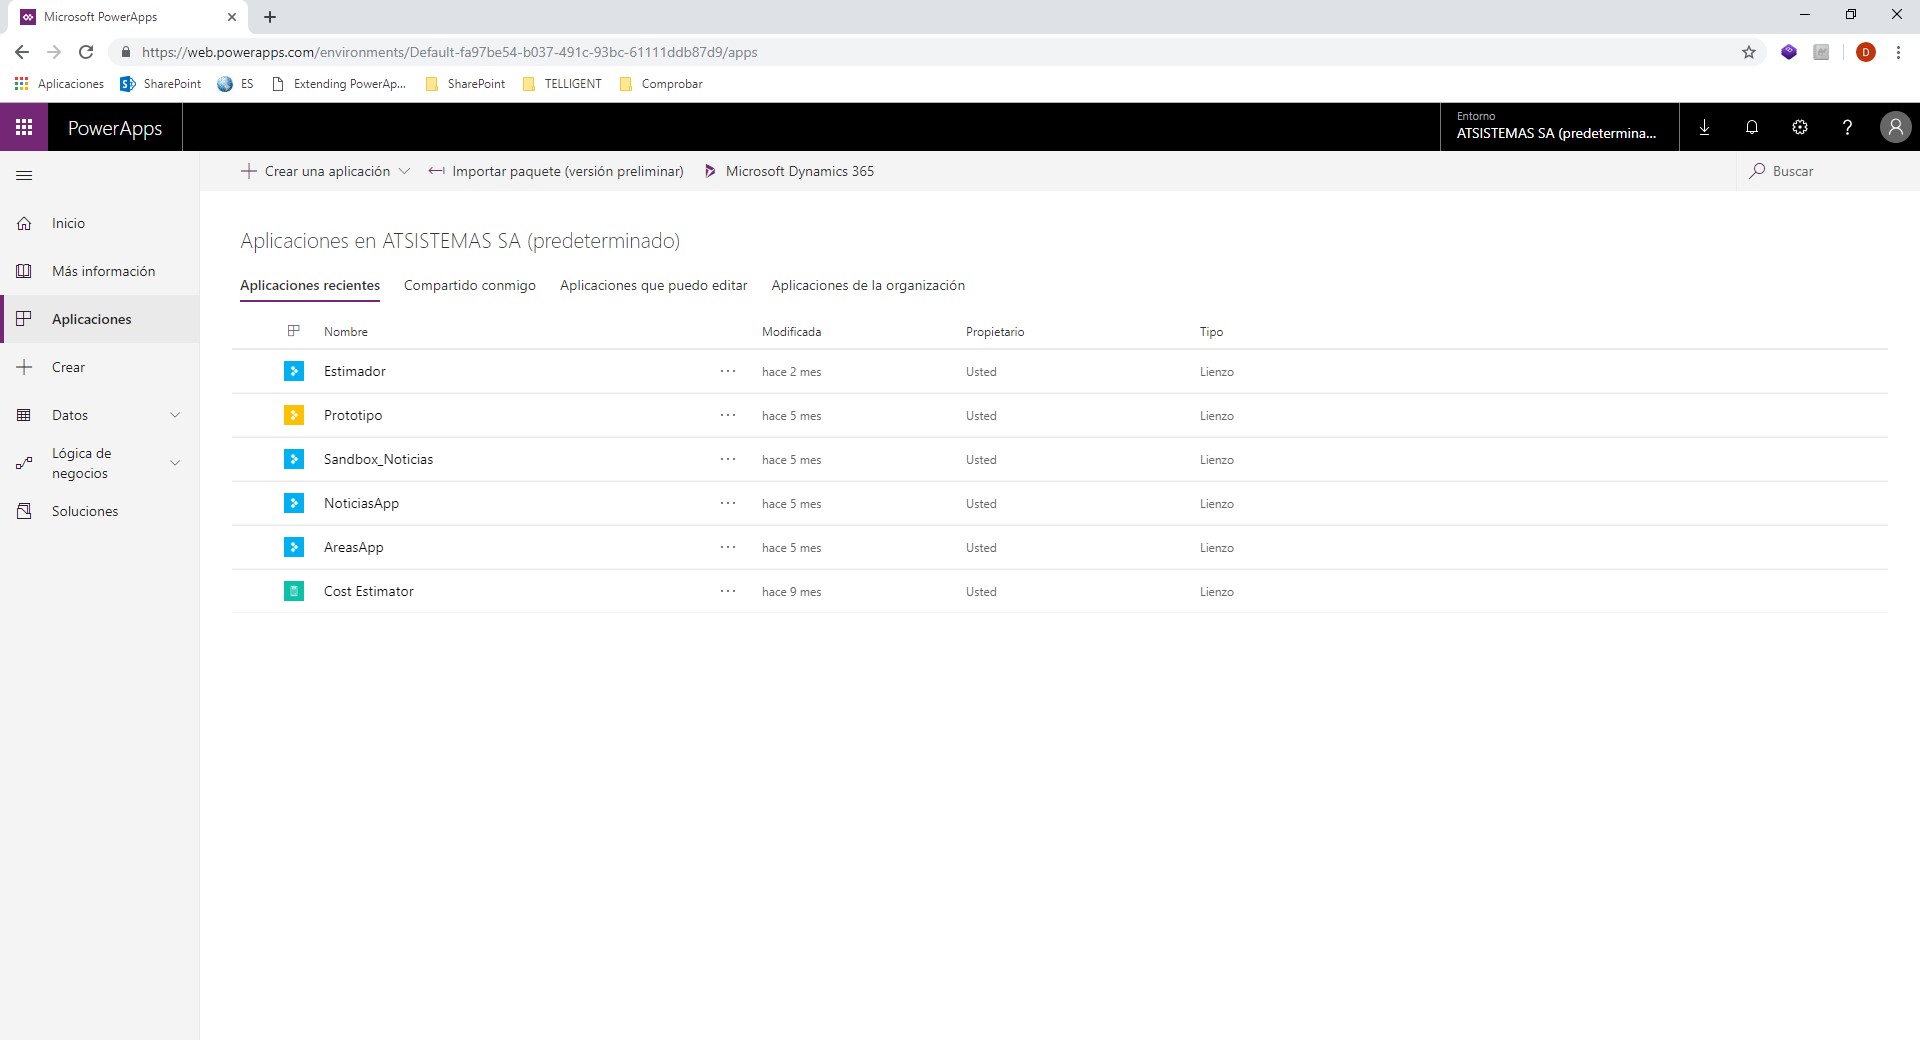Screen dimensions: 1920x1040
Task: Go back in browser history
Action: 22,52
